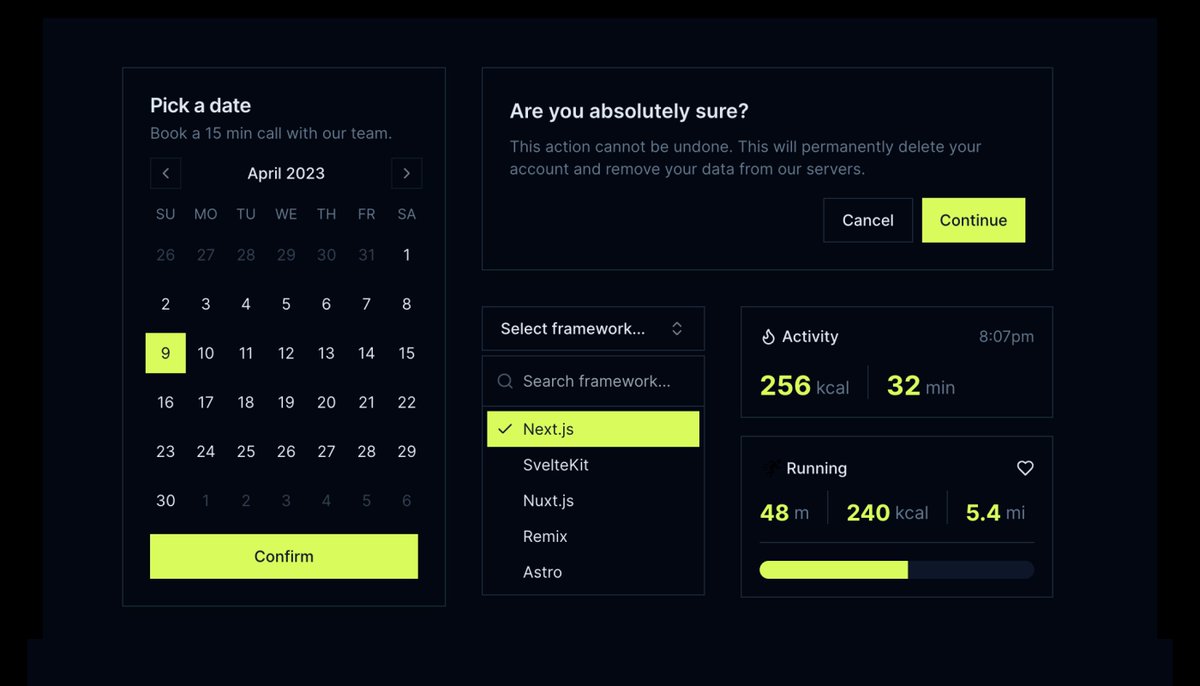Select April 8 in the calendar

(x=406, y=304)
